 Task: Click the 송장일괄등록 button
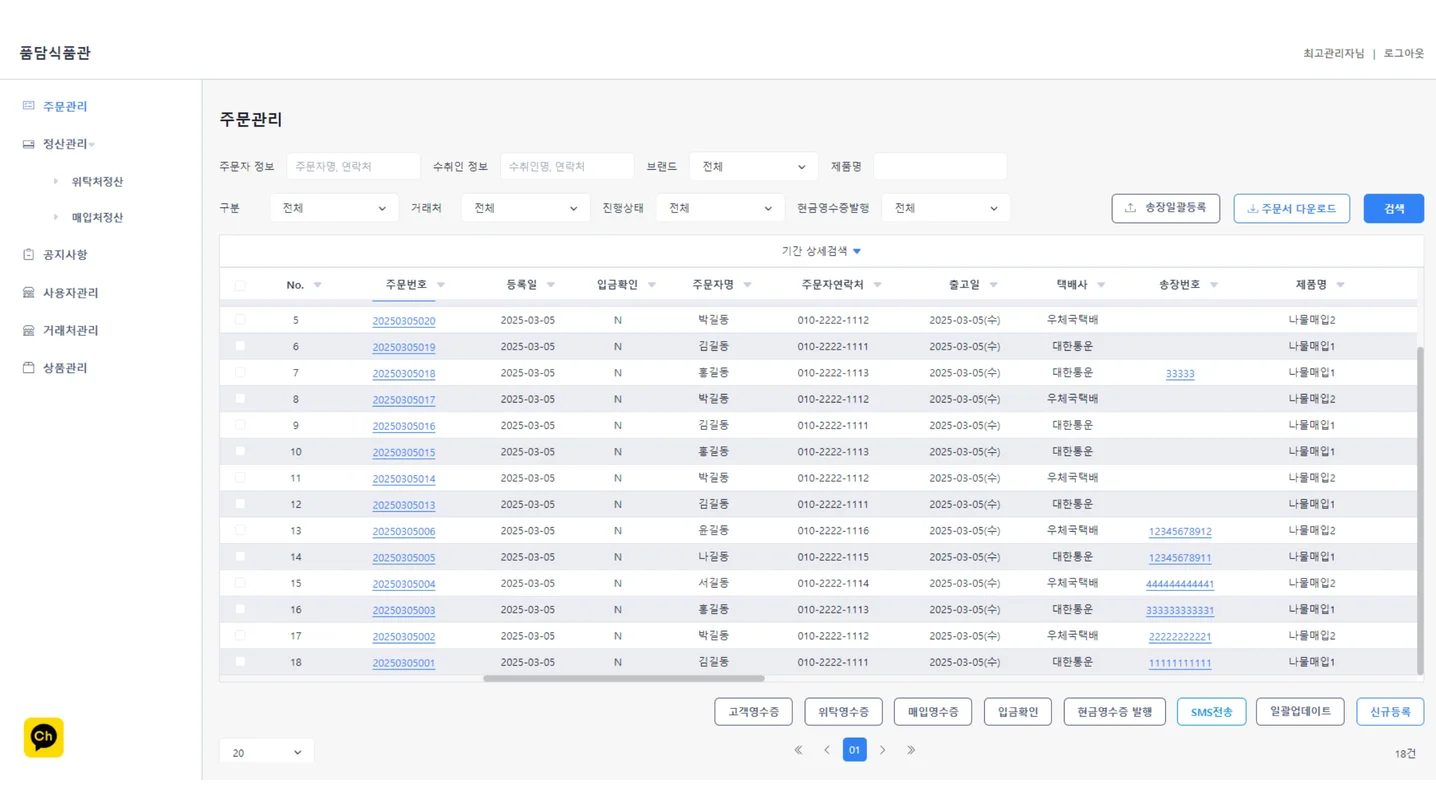1165,208
